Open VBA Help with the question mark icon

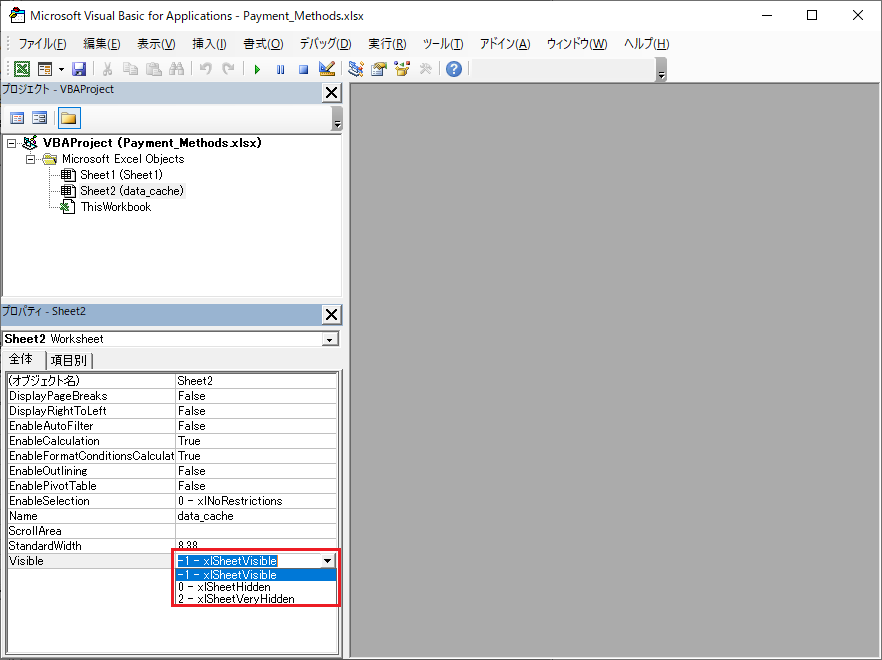tap(454, 69)
